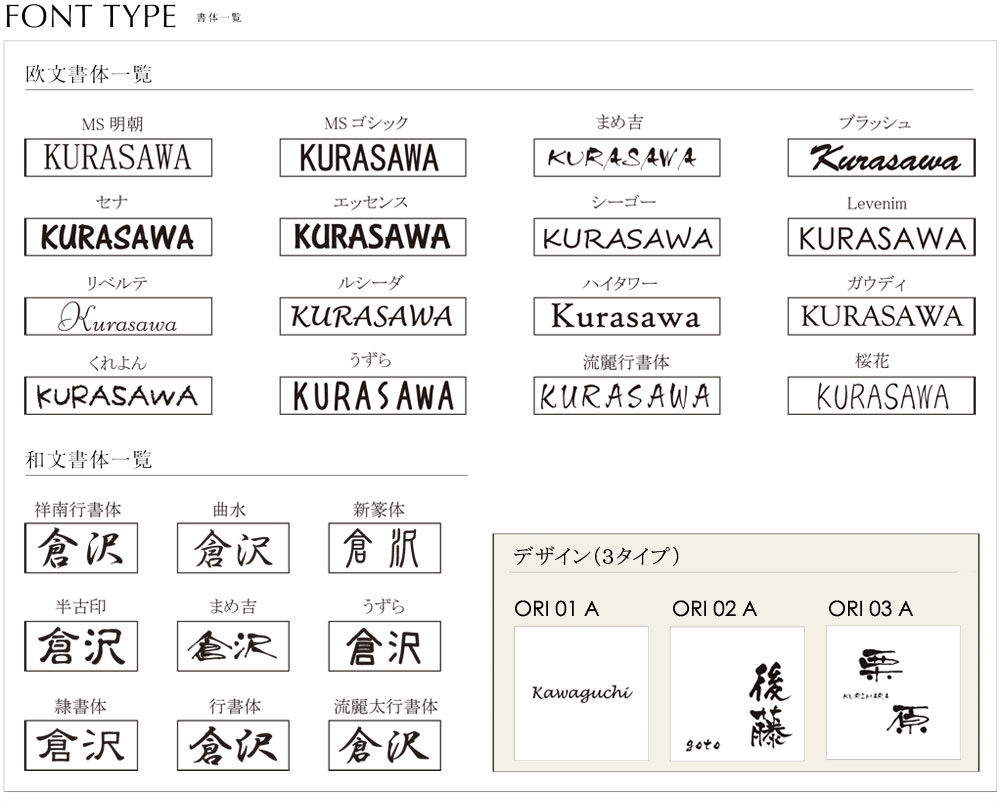Click the 流麗太行書体 font name label
The height and width of the screenshot is (802, 1000).
click(x=386, y=706)
